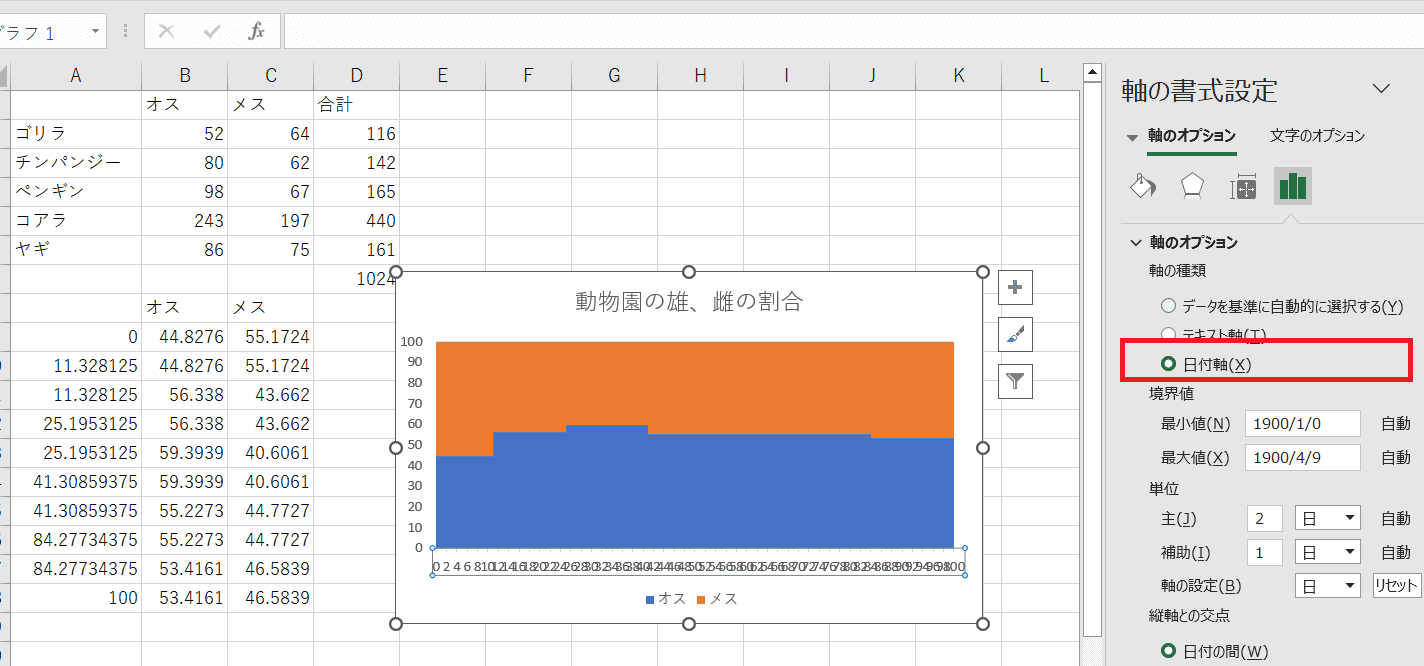Image resolution: width=1424 pixels, height=666 pixels.
Task: Open Size & Properties icon tab
Action: click(1243, 186)
